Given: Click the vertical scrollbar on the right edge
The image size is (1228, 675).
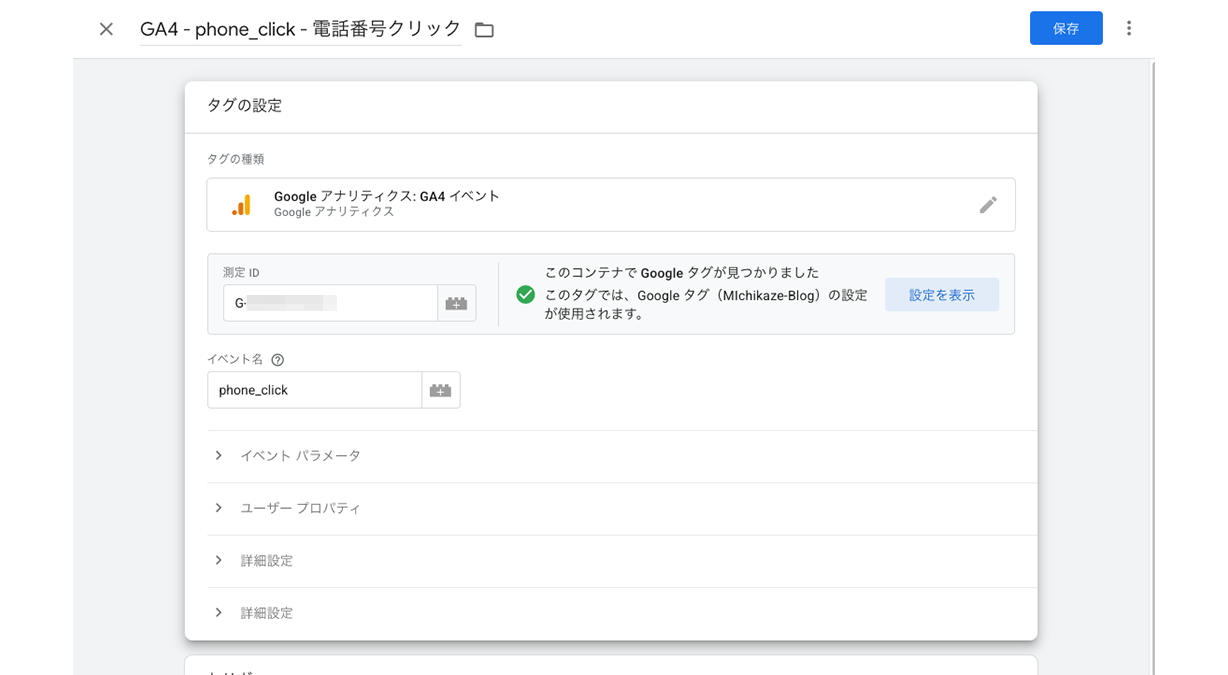Looking at the screenshot, I should [1153, 366].
